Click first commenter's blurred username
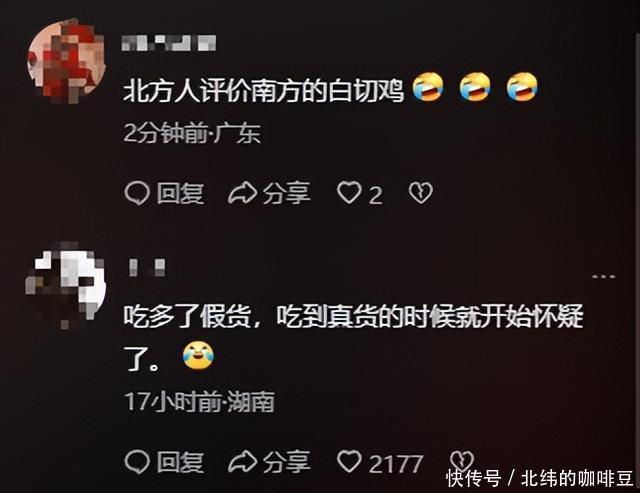 click(169, 43)
